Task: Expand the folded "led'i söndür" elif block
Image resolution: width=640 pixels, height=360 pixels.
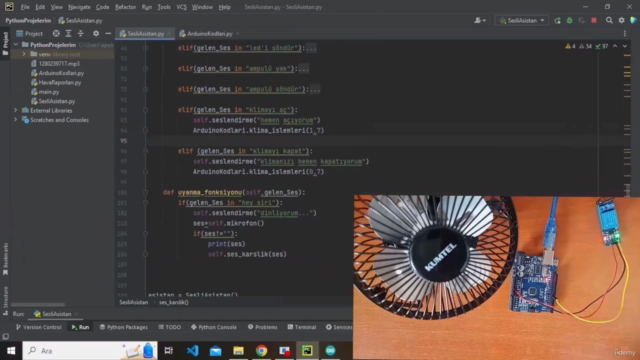Action: (311, 48)
